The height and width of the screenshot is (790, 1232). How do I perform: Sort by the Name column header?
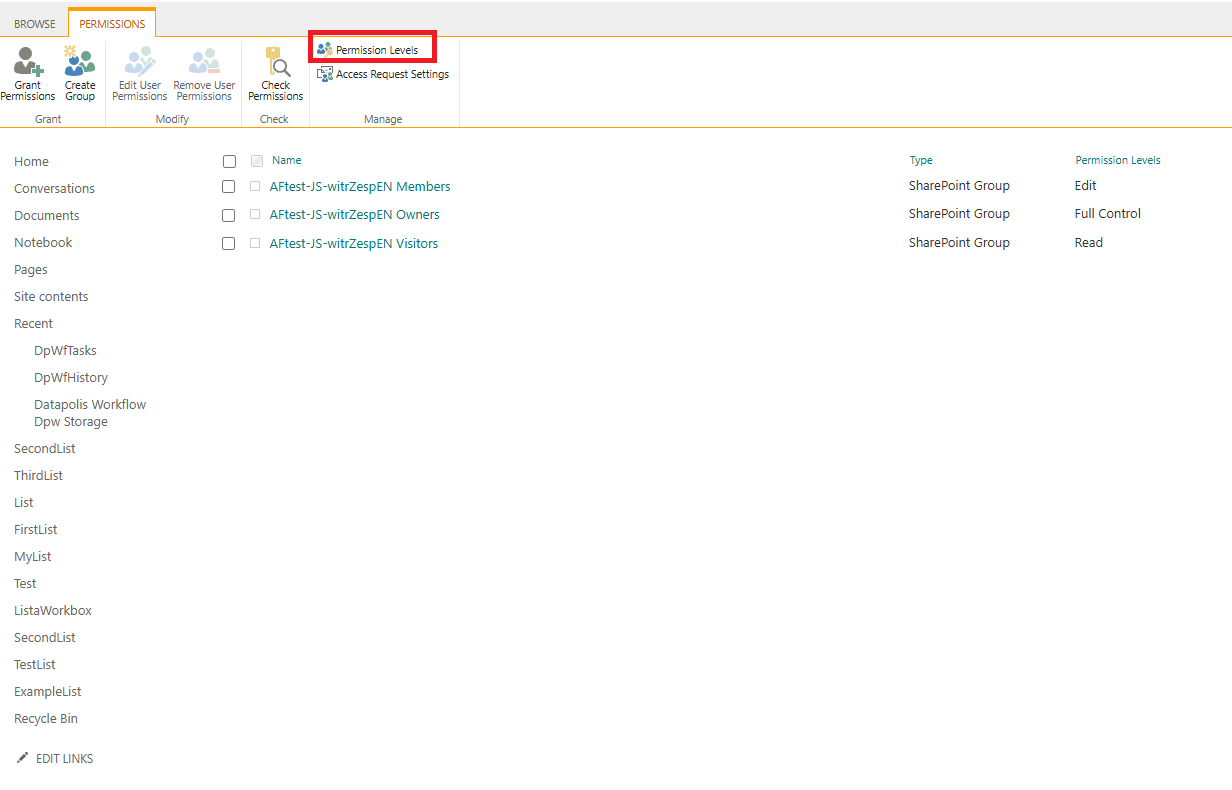(286, 160)
